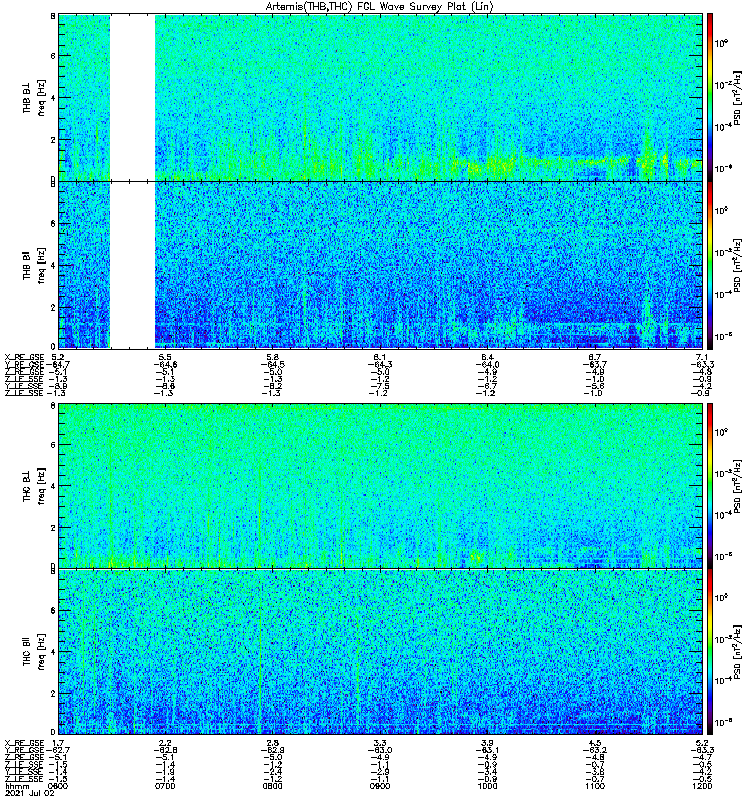Viewport: 750px width, 800px height.
Task: Click the PSD [nT²/Hz] label of THC B∥ panel
Action: tap(737, 652)
